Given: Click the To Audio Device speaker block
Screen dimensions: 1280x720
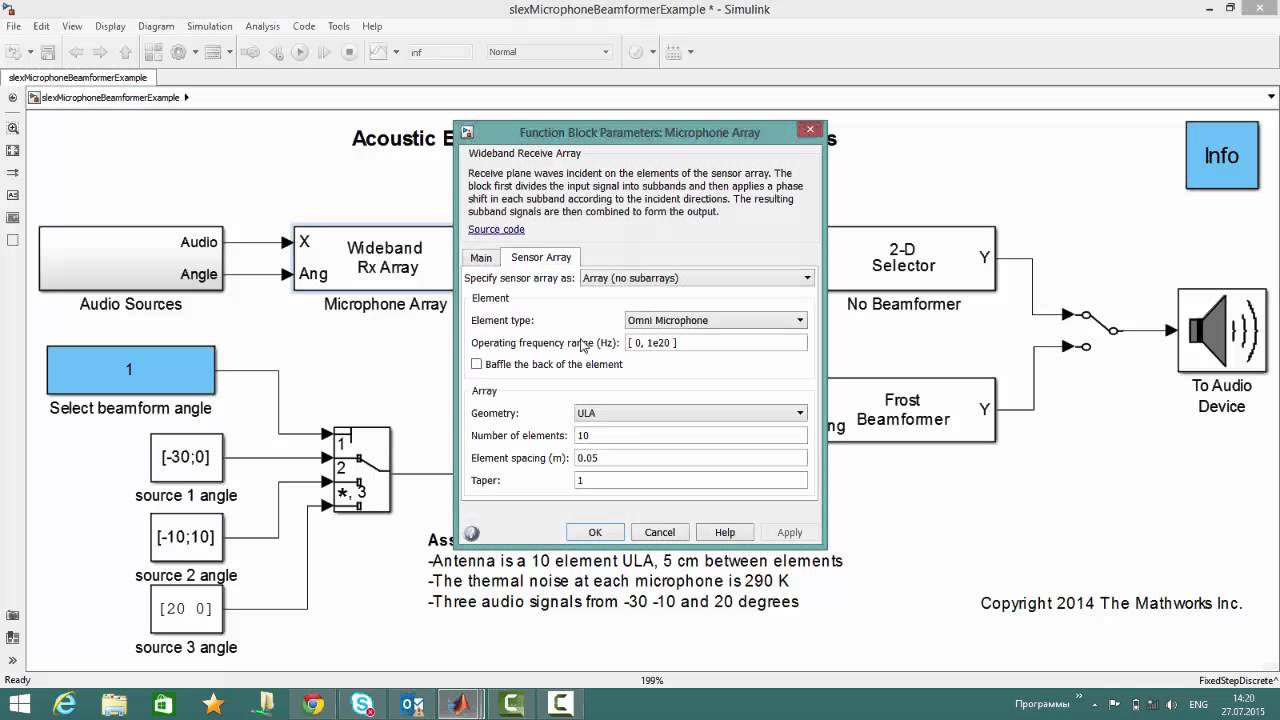Looking at the screenshot, I should 1222,331.
